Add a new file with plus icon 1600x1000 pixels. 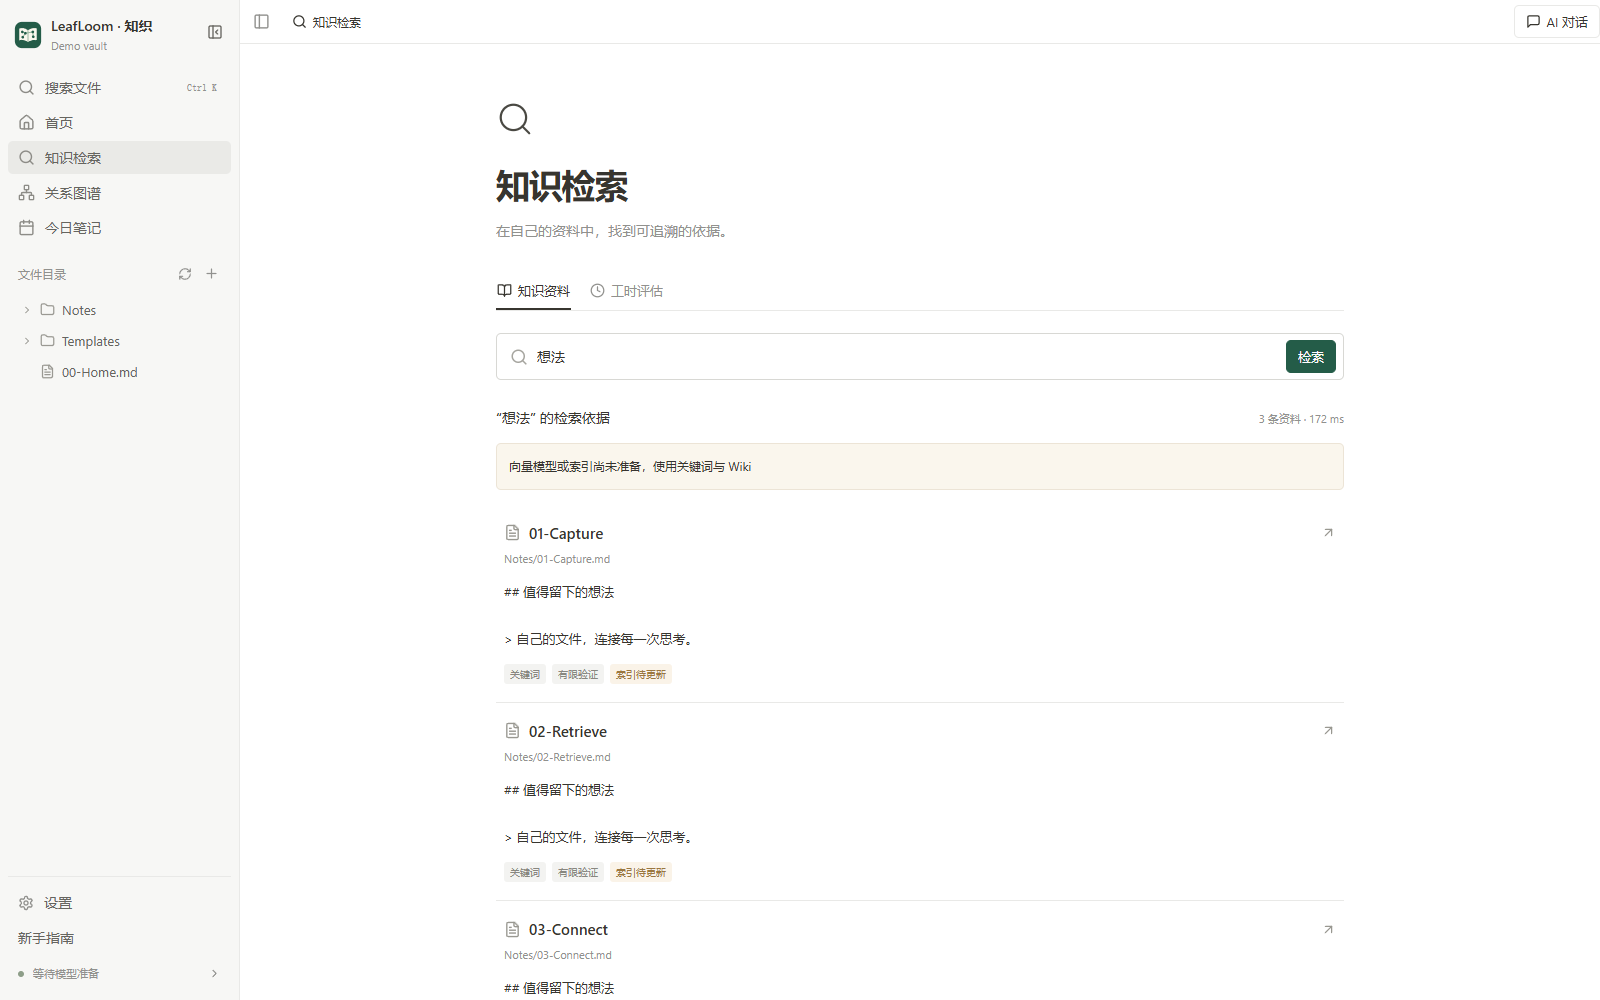pos(212,274)
